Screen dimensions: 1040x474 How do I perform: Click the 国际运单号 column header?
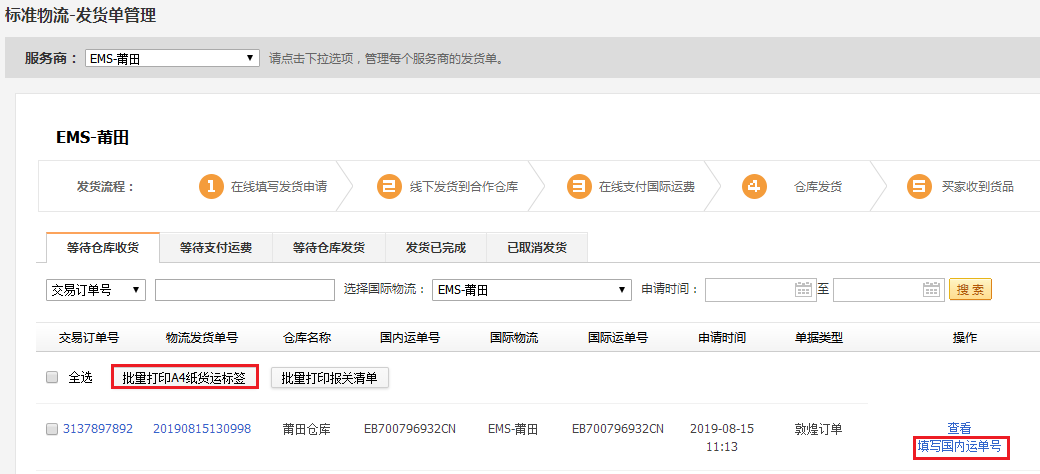pyautogui.click(x=618, y=337)
